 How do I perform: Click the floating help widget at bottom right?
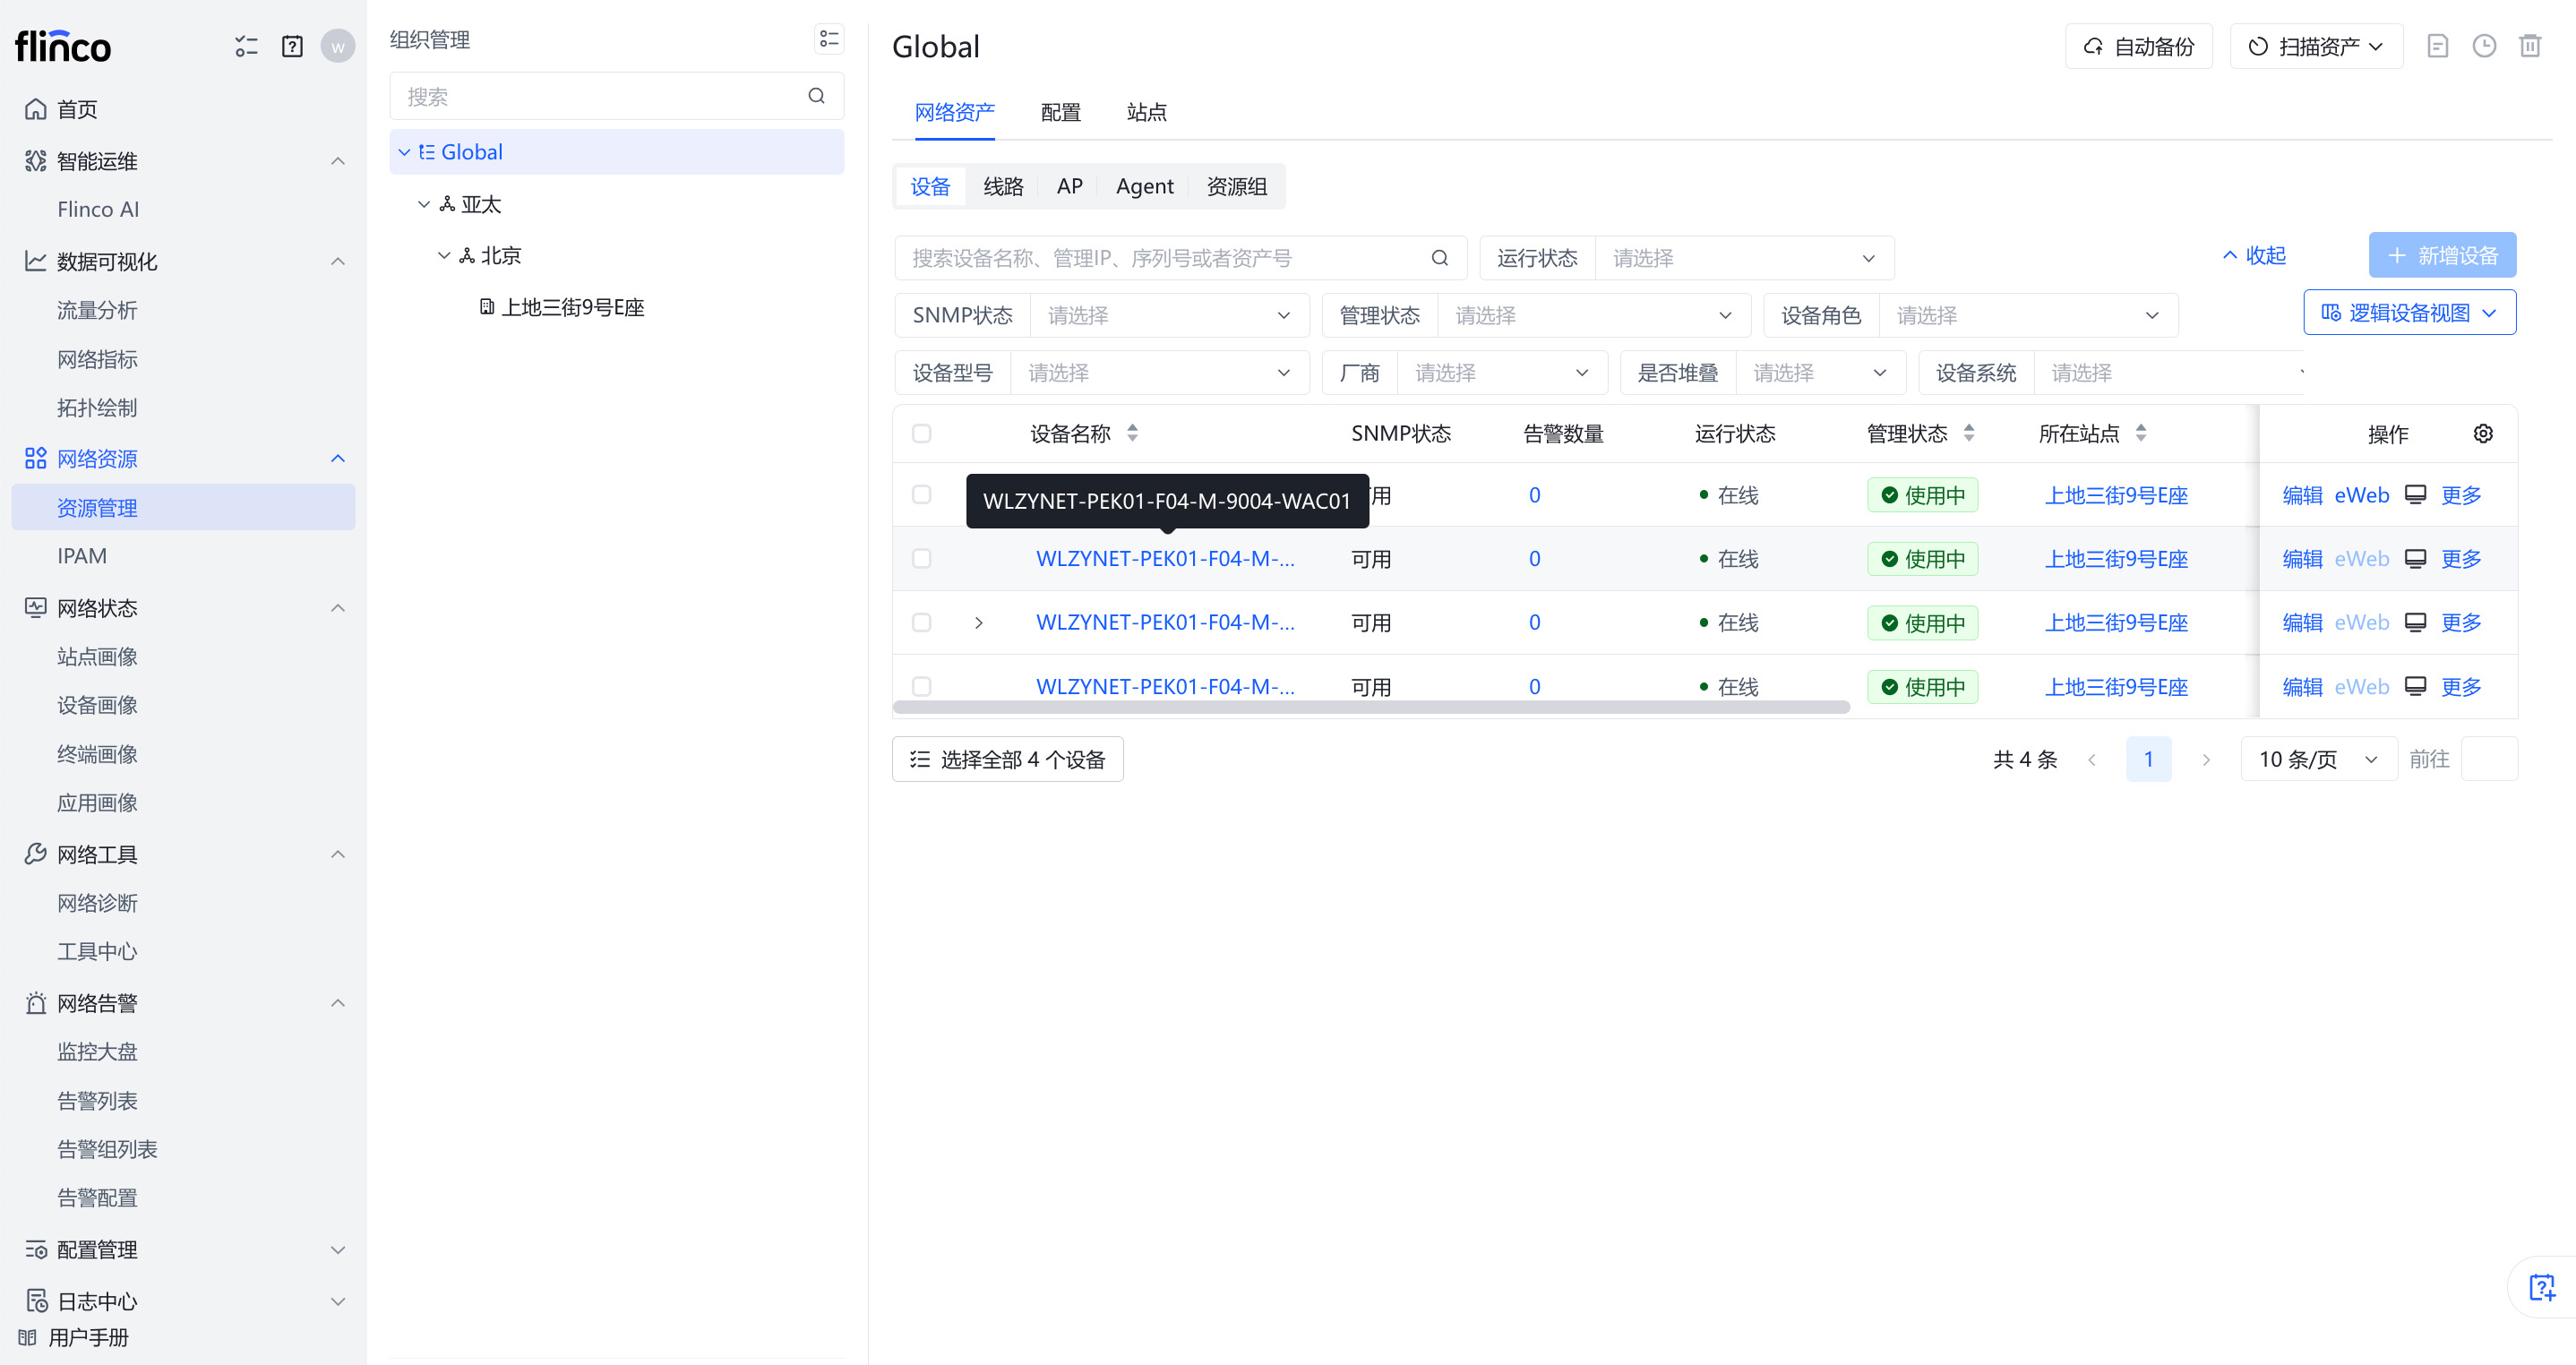click(2541, 1286)
